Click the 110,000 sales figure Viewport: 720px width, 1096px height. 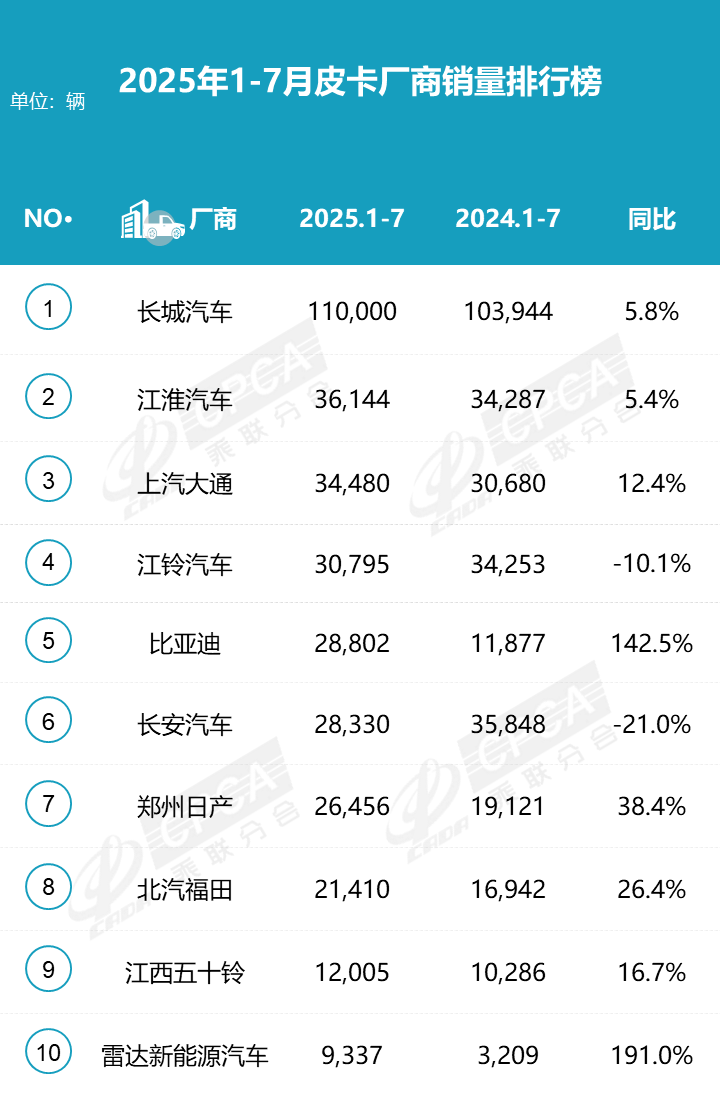tap(350, 312)
